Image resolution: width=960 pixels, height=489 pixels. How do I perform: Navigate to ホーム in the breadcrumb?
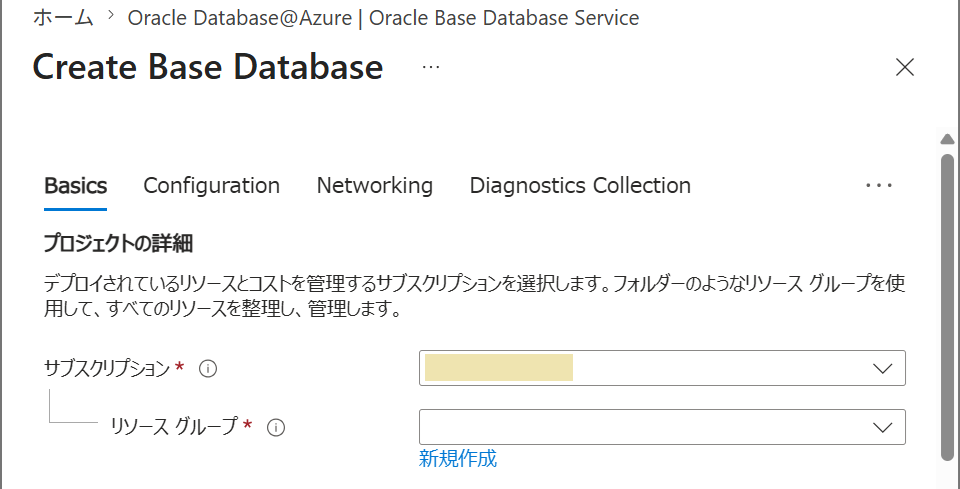[62, 18]
